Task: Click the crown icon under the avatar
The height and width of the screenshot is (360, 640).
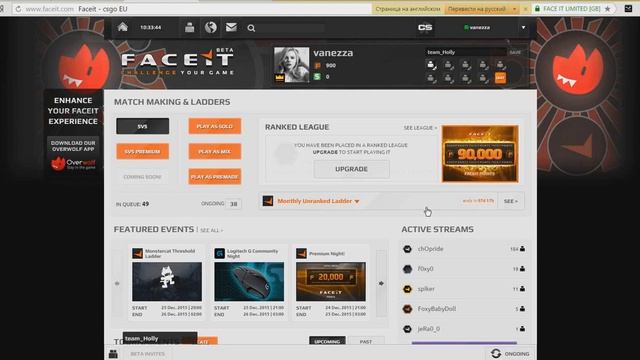Action: click(280, 78)
